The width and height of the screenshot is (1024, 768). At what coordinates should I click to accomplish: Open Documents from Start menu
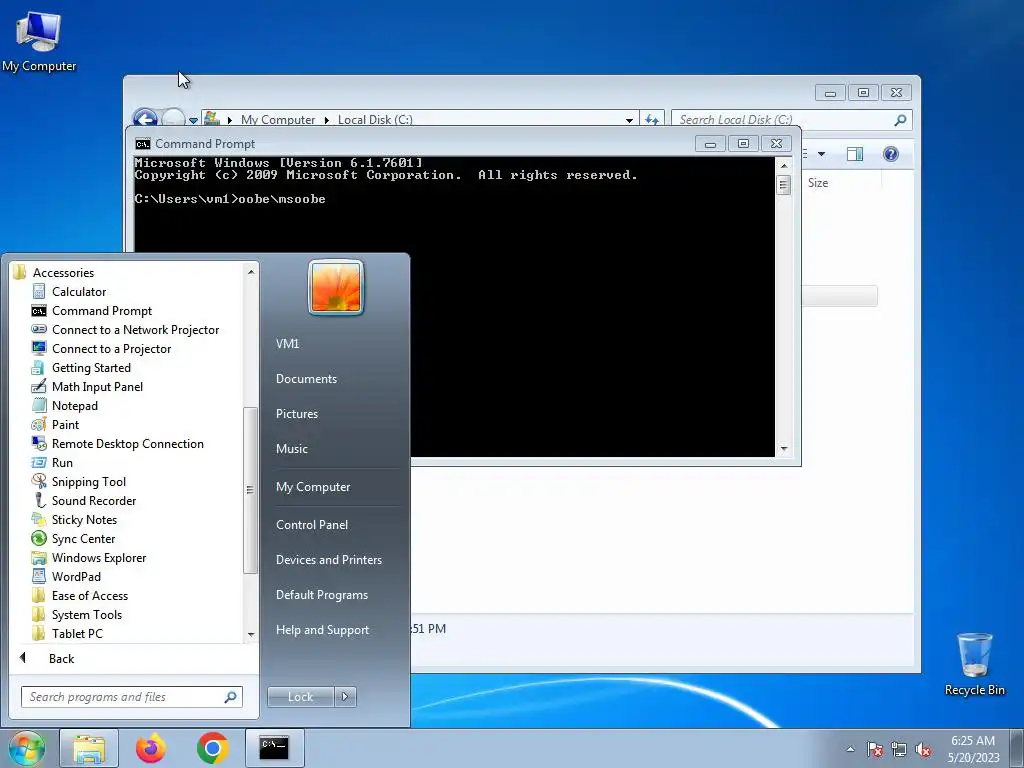[x=306, y=379]
